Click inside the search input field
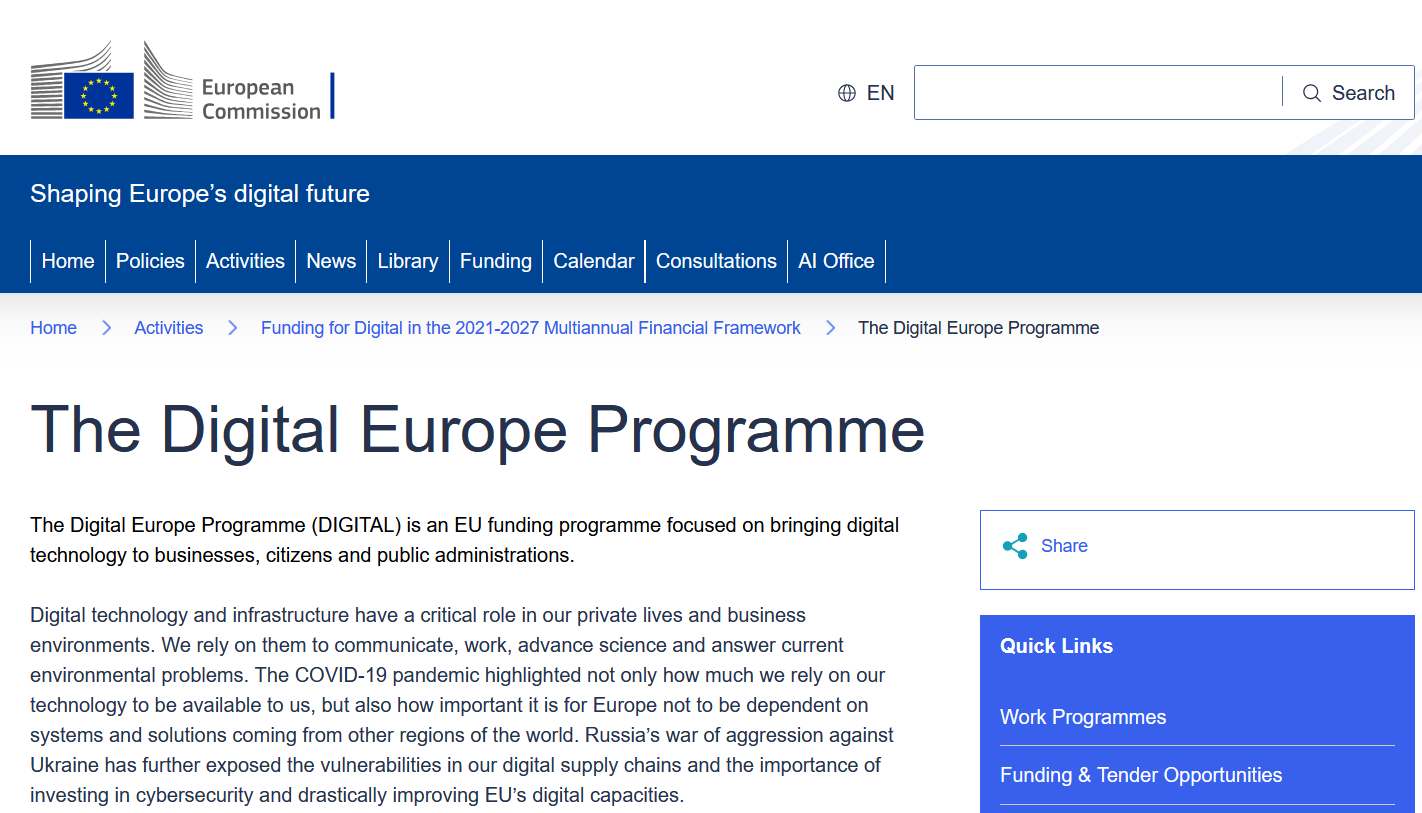Image resolution: width=1422 pixels, height=813 pixels. tap(1097, 93)
